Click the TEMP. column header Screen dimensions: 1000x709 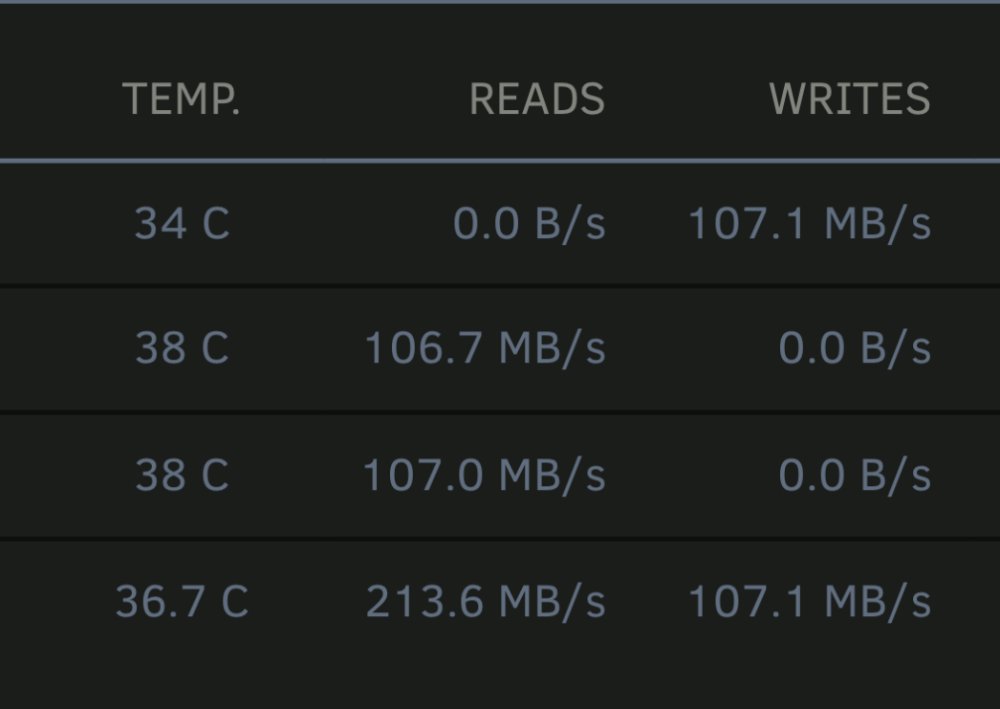coord(181,99)
